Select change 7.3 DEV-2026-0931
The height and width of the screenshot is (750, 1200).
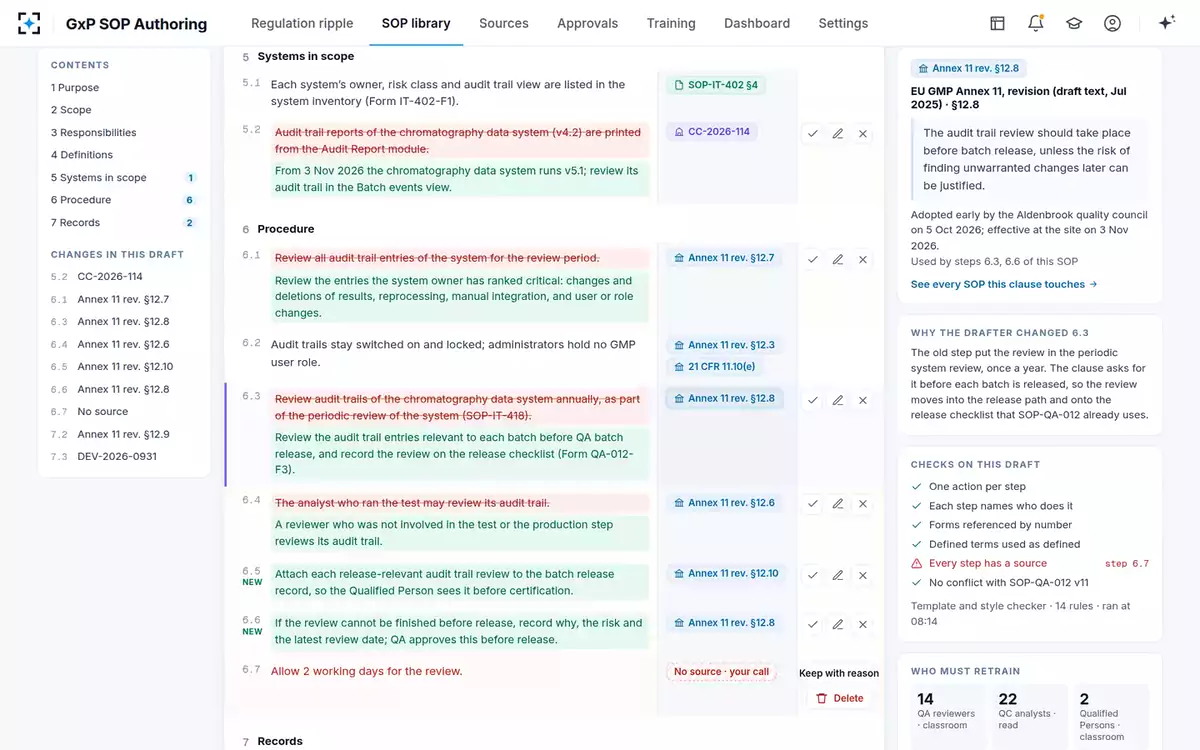[124, 457]
